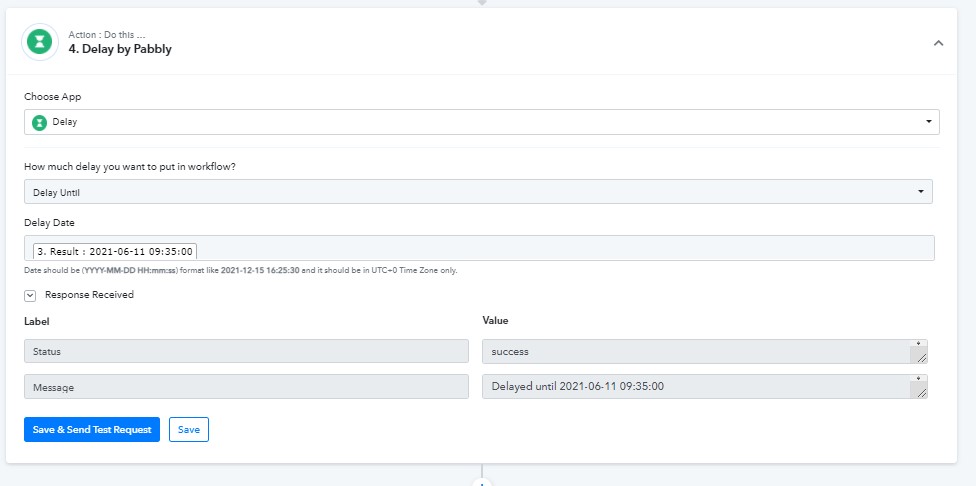The height and width of the screenshot is (486, 976).
Task: Click the 'Value' column header
Action: coord(495,320)
